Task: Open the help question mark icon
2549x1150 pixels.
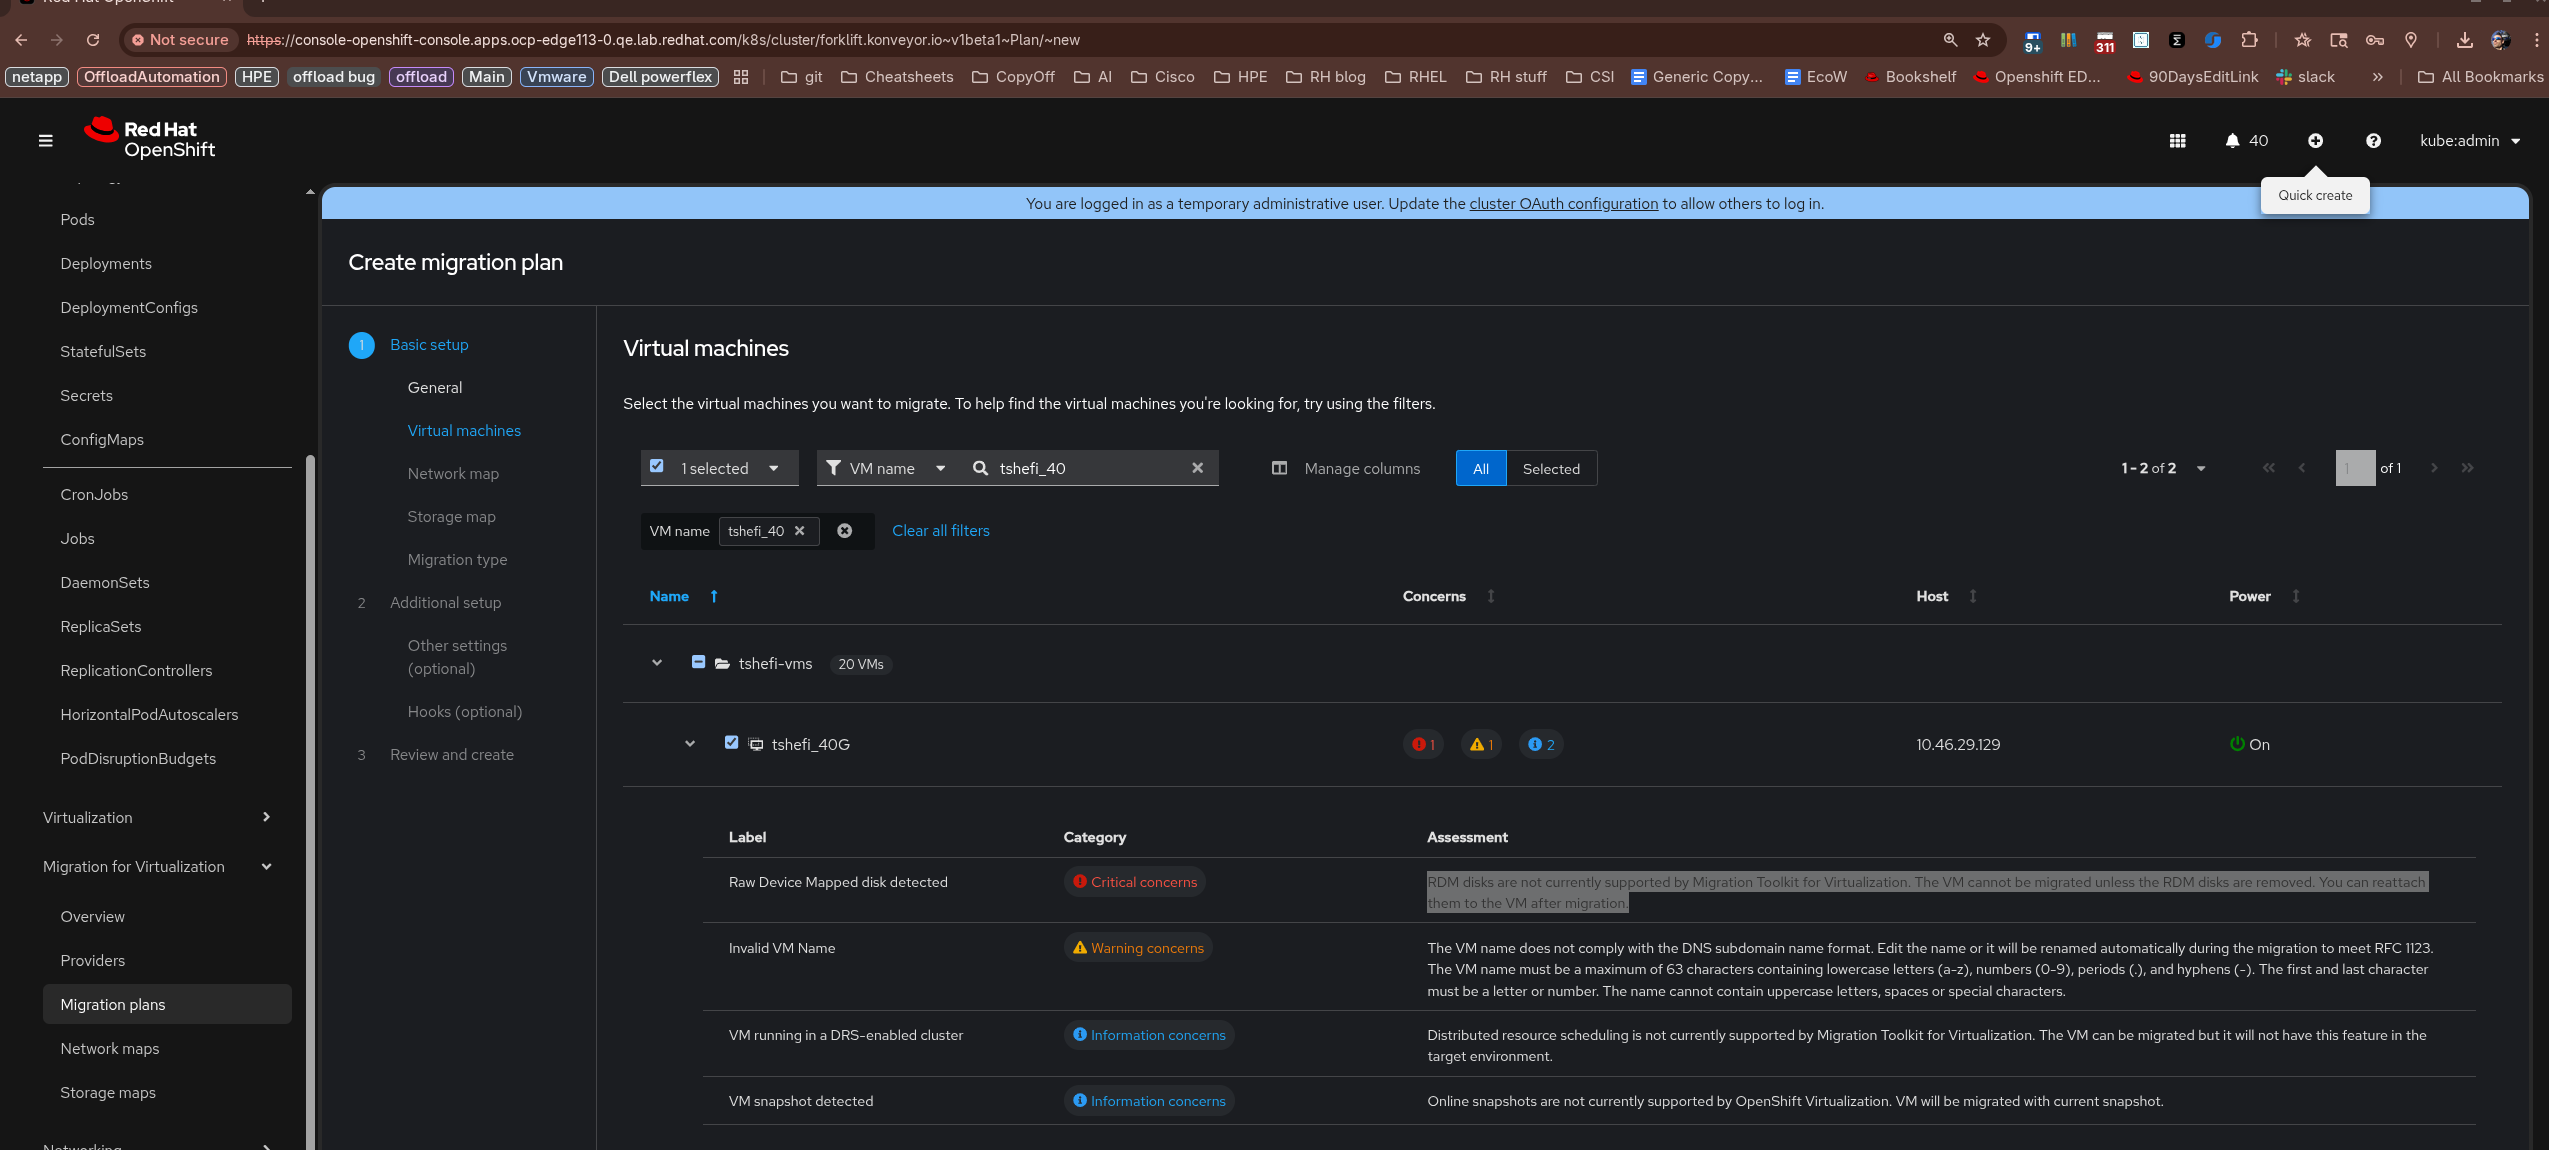Action: (x=2373, y=141)
